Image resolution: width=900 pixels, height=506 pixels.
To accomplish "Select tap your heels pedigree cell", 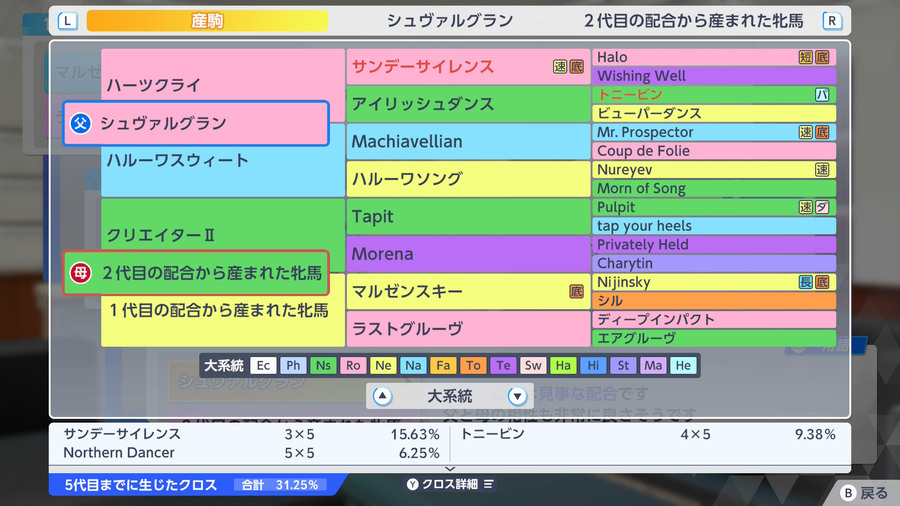I will pos(714,225).
